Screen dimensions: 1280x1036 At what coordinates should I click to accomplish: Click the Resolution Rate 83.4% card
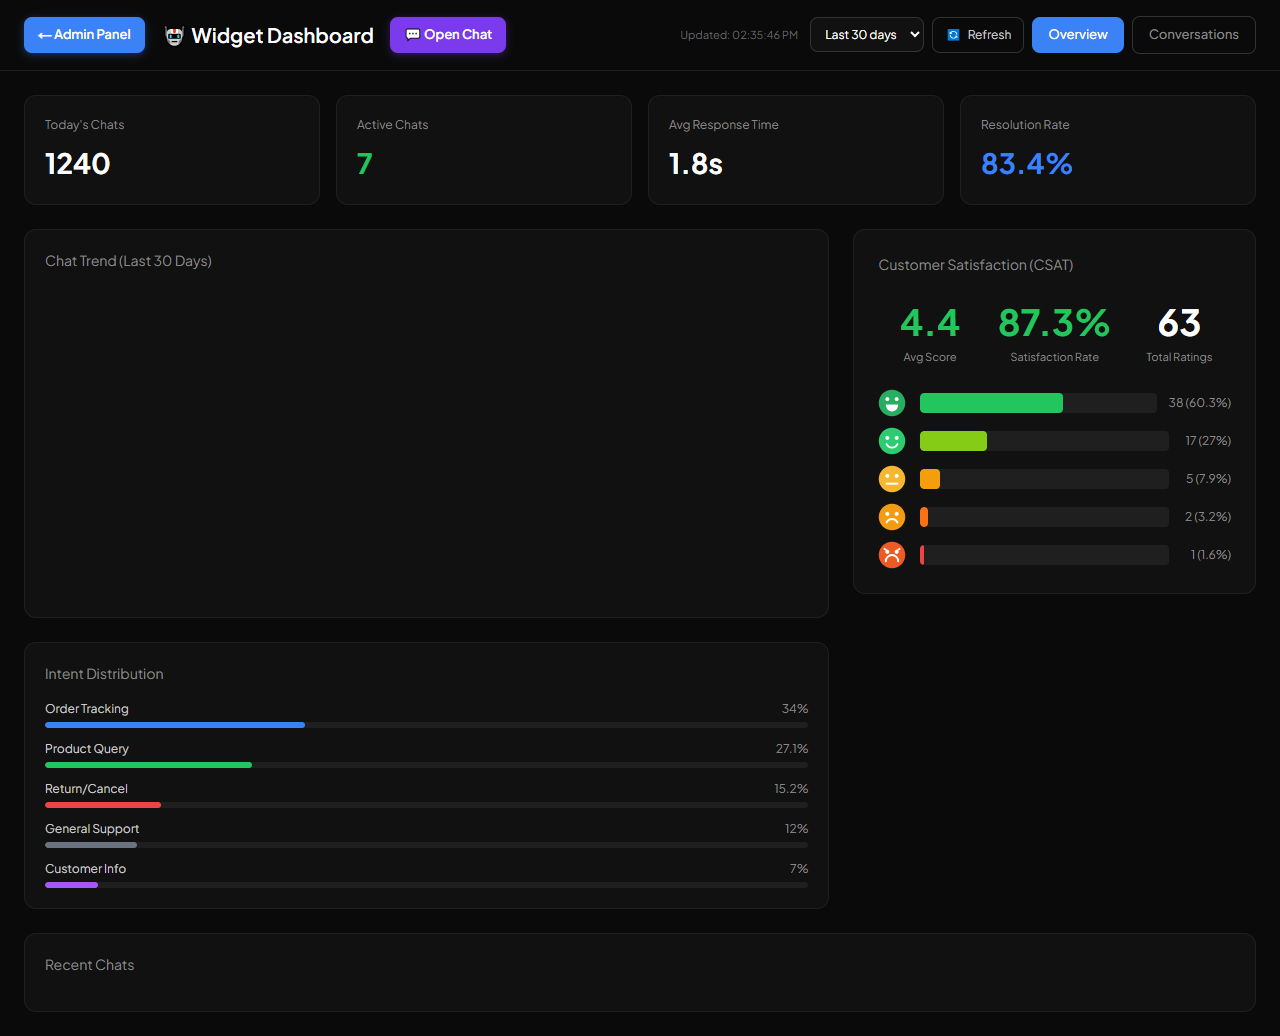point(1108,150)
